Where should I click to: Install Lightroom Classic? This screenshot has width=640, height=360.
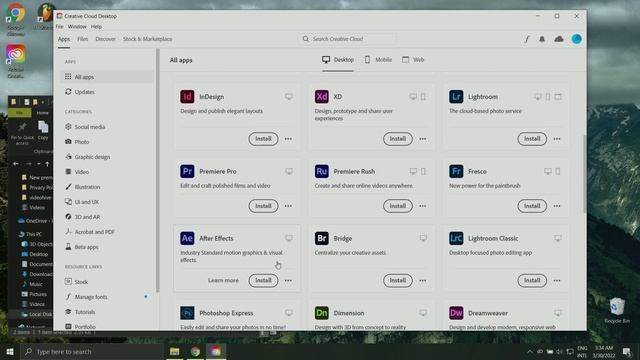[532, 280]
